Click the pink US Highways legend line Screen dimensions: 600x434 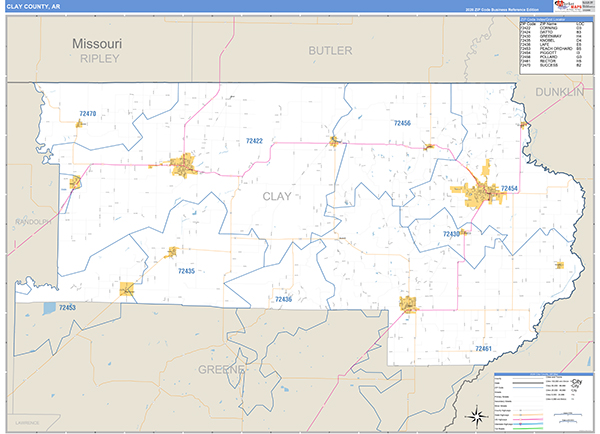(528, 419)
